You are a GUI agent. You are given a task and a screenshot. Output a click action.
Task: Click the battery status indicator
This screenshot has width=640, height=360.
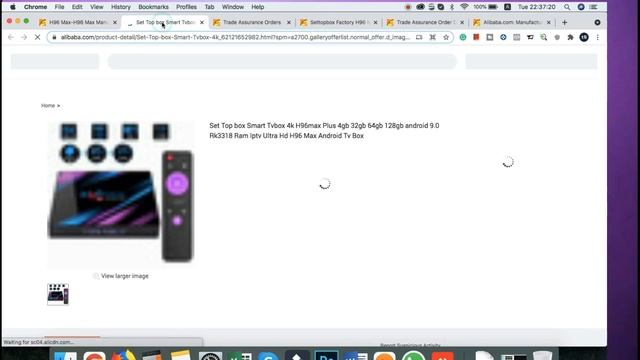tap(486, 7)
